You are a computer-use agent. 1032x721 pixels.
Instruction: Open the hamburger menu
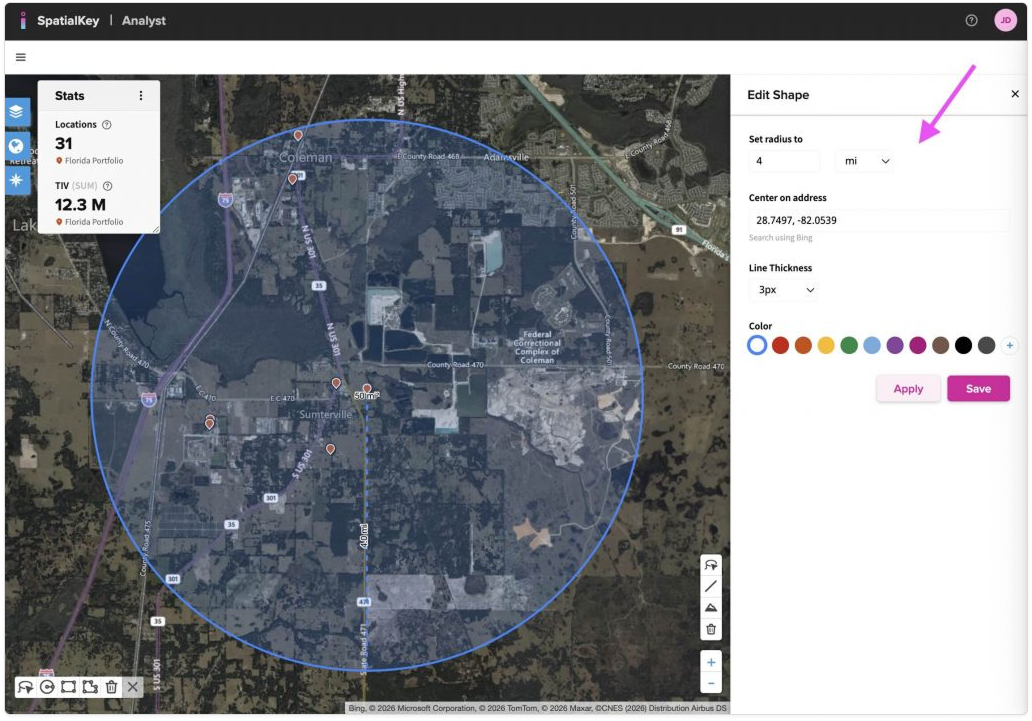tap(21, 57)
